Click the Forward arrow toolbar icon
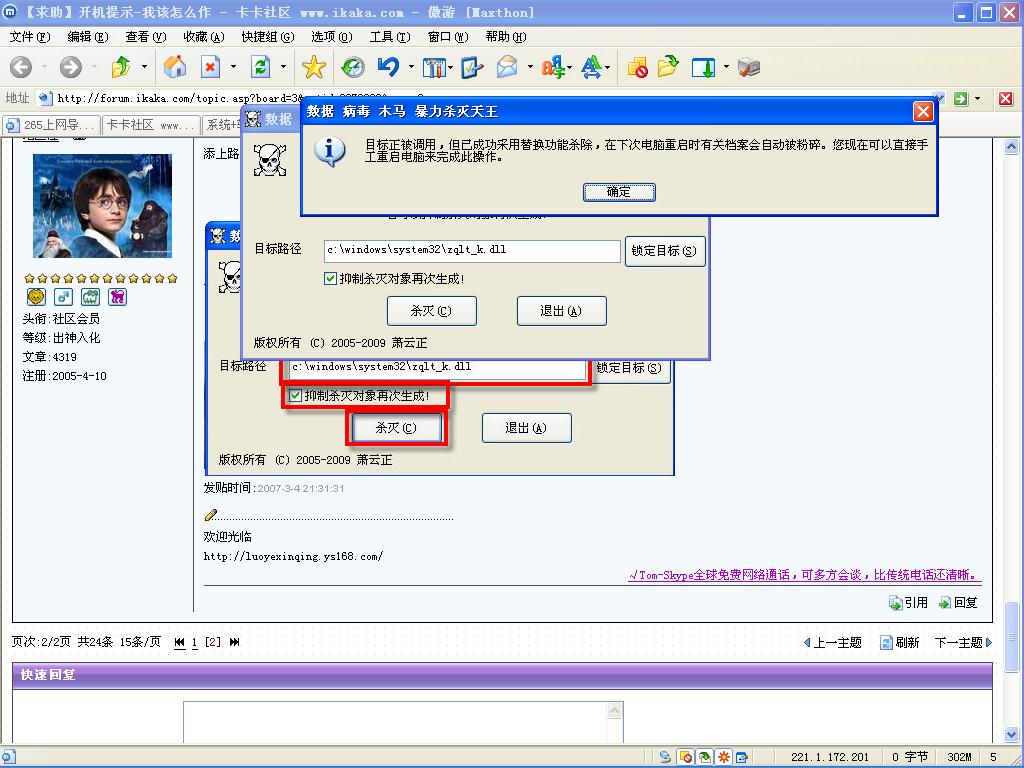This screenshot has width=1024, height=768. pyautogui.click(x=71, y=67)
